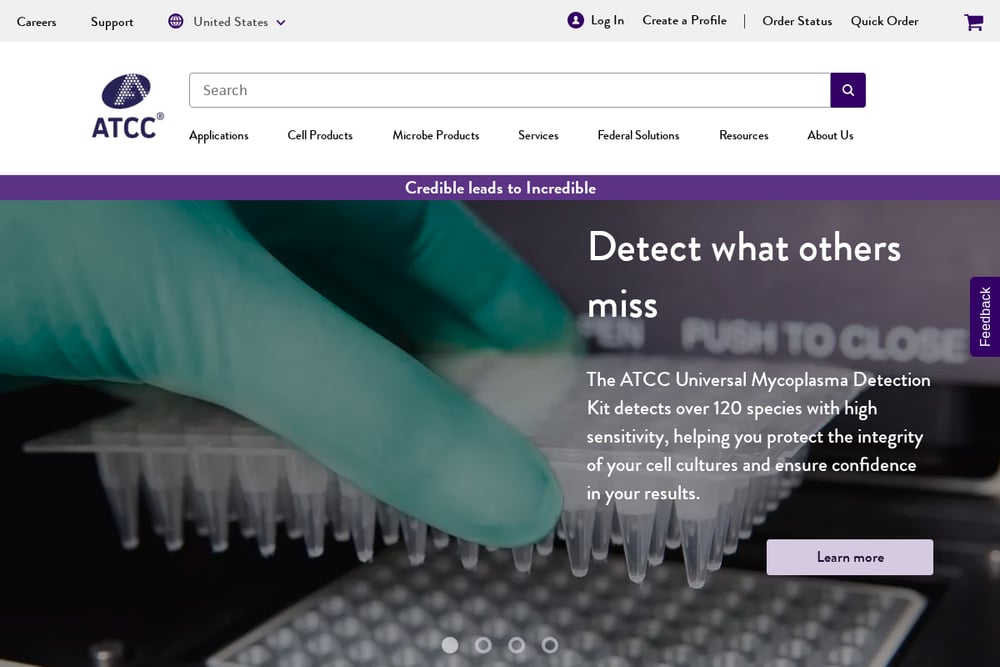Open the Quick Order link

pyautogui.click(x=885, y=21)
